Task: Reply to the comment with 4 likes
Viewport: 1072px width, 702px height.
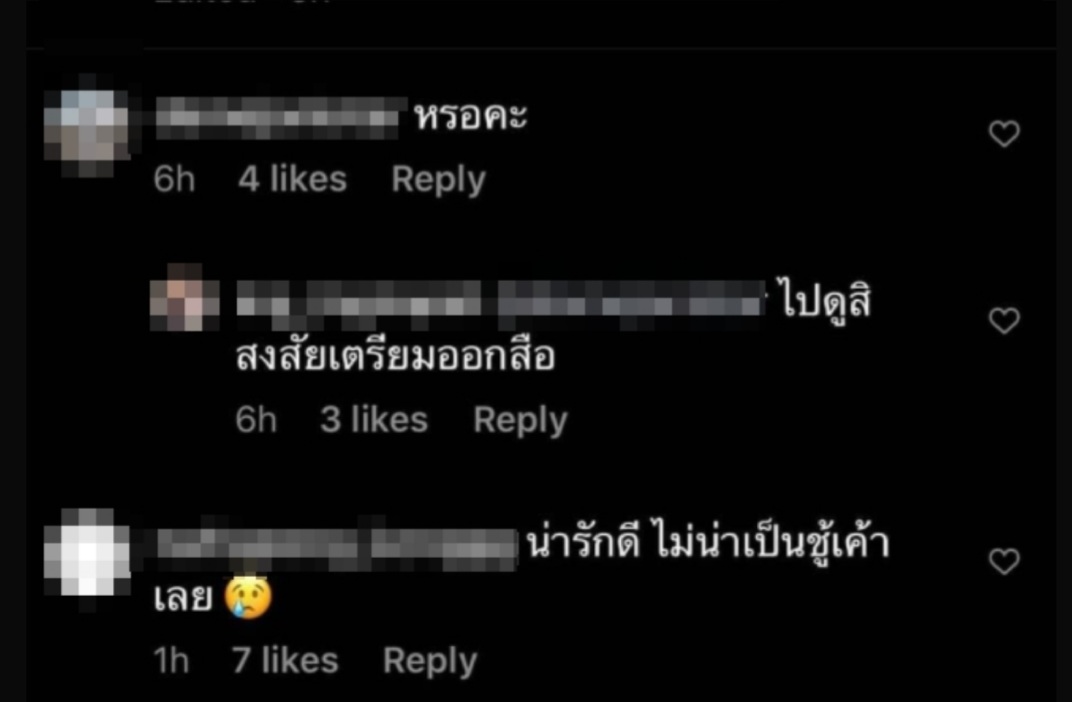Action: [x=438, y=180]
